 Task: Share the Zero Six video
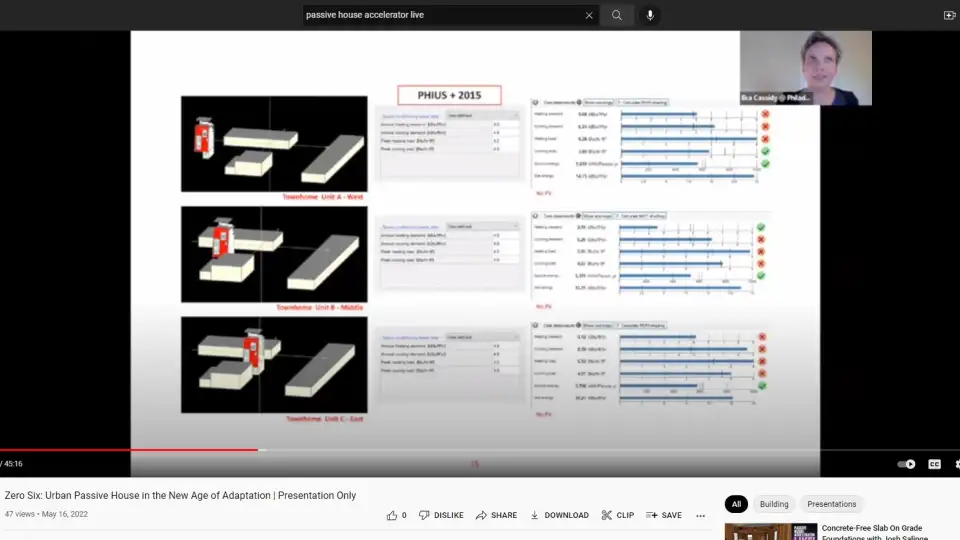496,515
